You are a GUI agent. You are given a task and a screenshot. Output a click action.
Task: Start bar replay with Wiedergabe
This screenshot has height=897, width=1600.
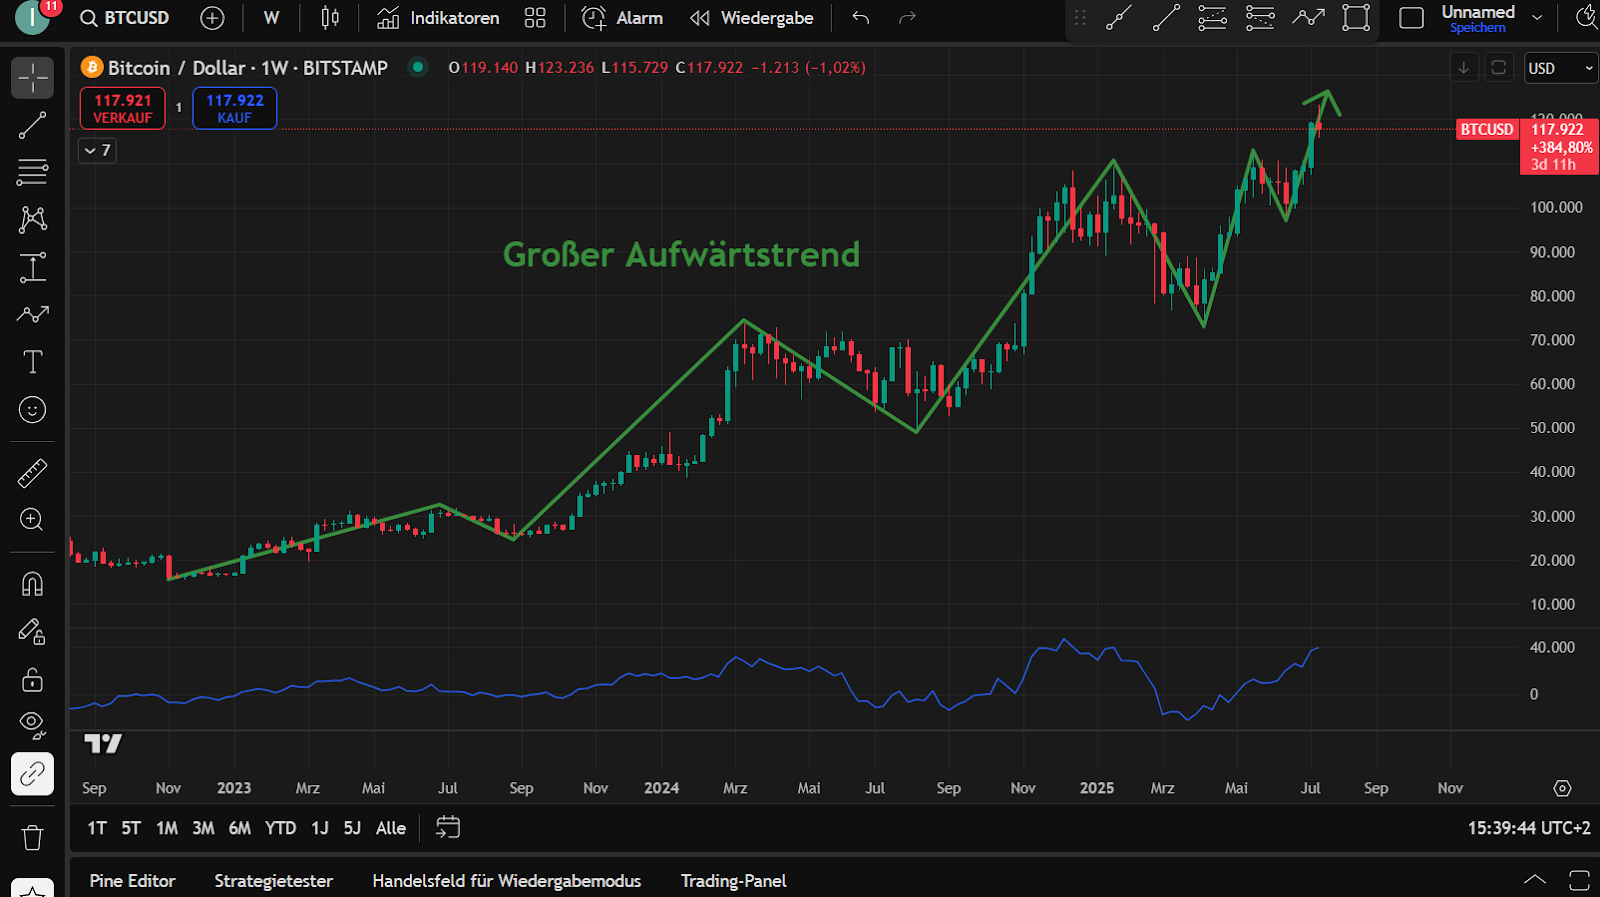pyautogui.click(x=752, y=18)
